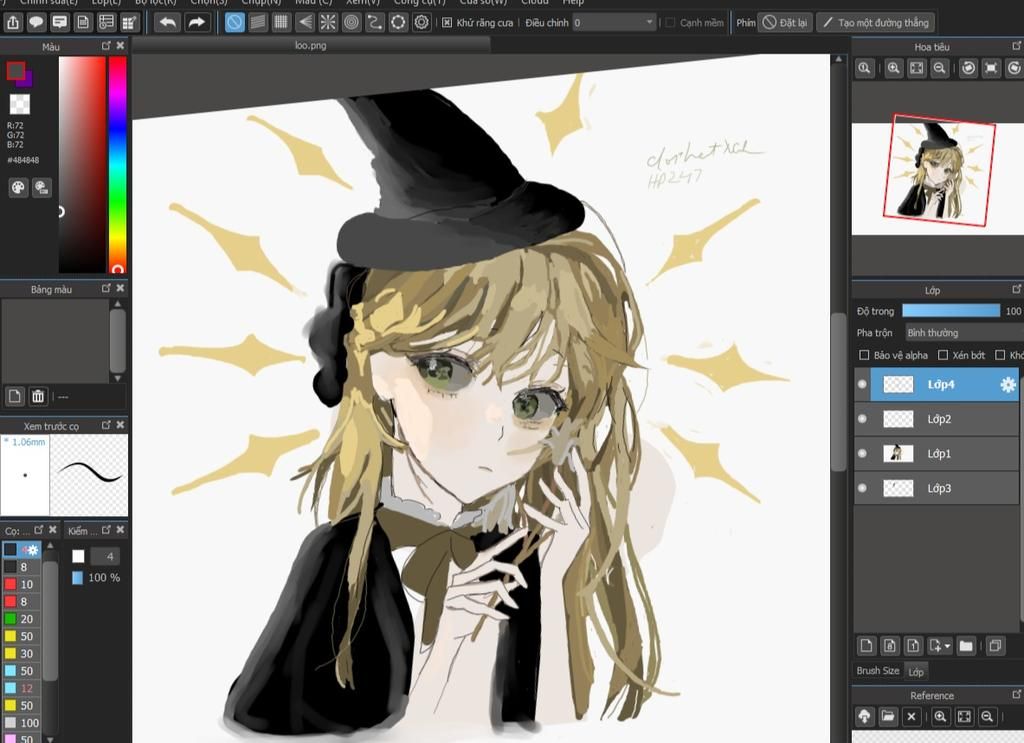Image resolution: width=1024 pixels, height=743 pixels.
Task: Turn off snap with the blue circle icon
Action: coord(234,22)
